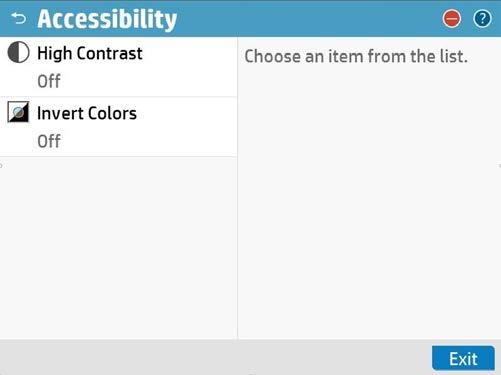The width and height of the screenshot is (501, 375).
Task: Click the blue header bar beside Accessibility
Action: (x=308, y=19)
